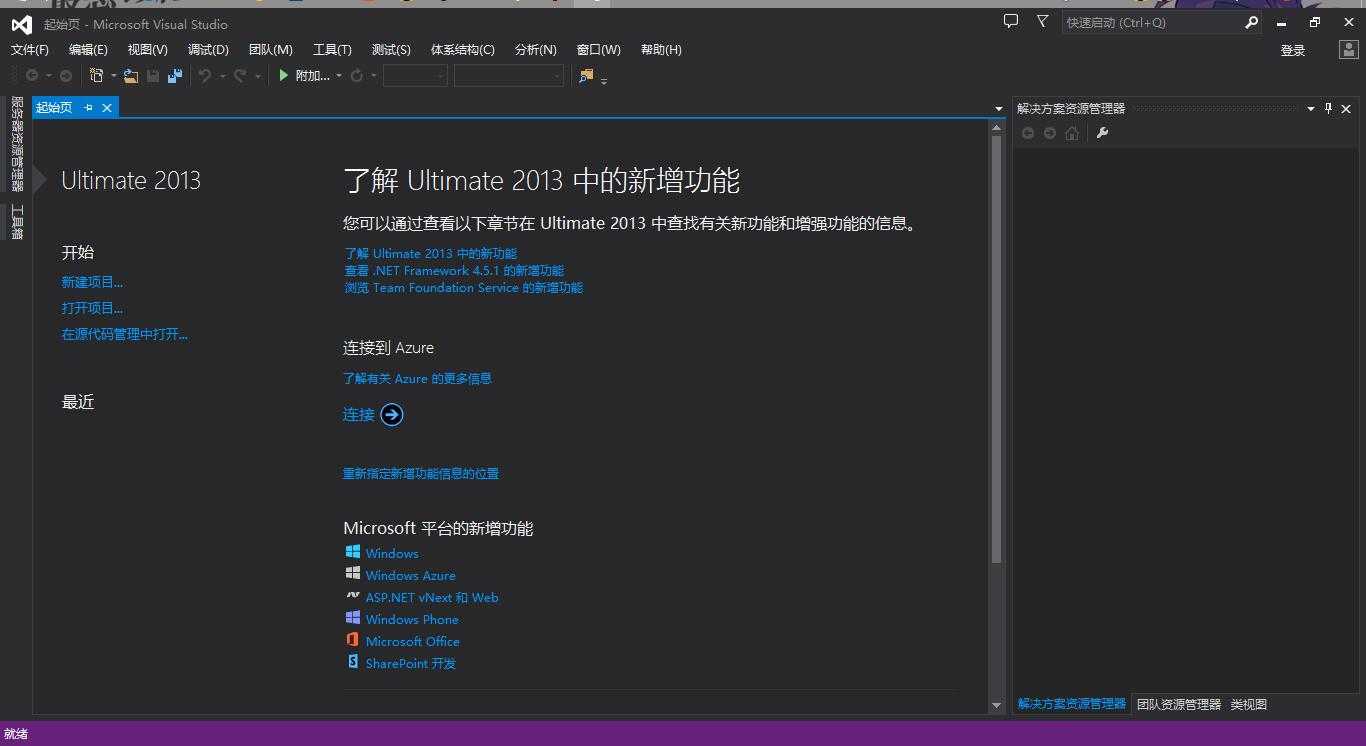Click the Visual Studio logo icon
This screenshot has width=1366, height=746.
click(21, 24)
